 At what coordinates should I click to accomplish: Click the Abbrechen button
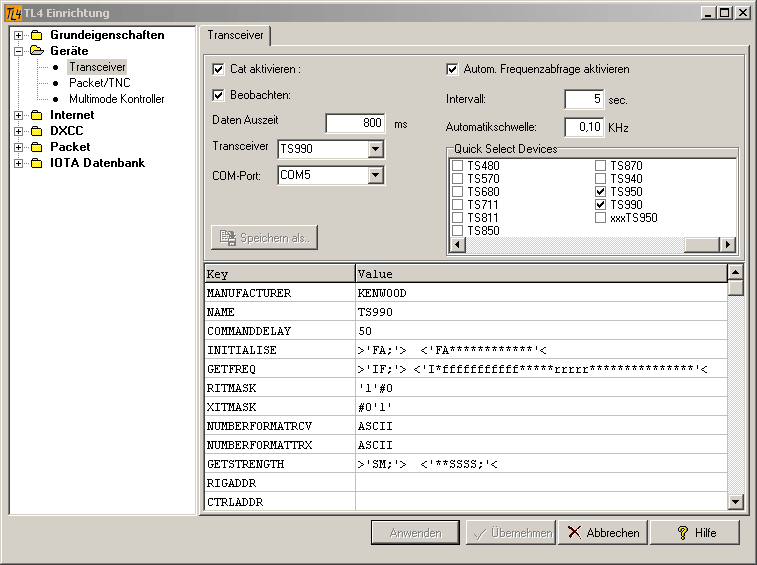pos(603,533)
